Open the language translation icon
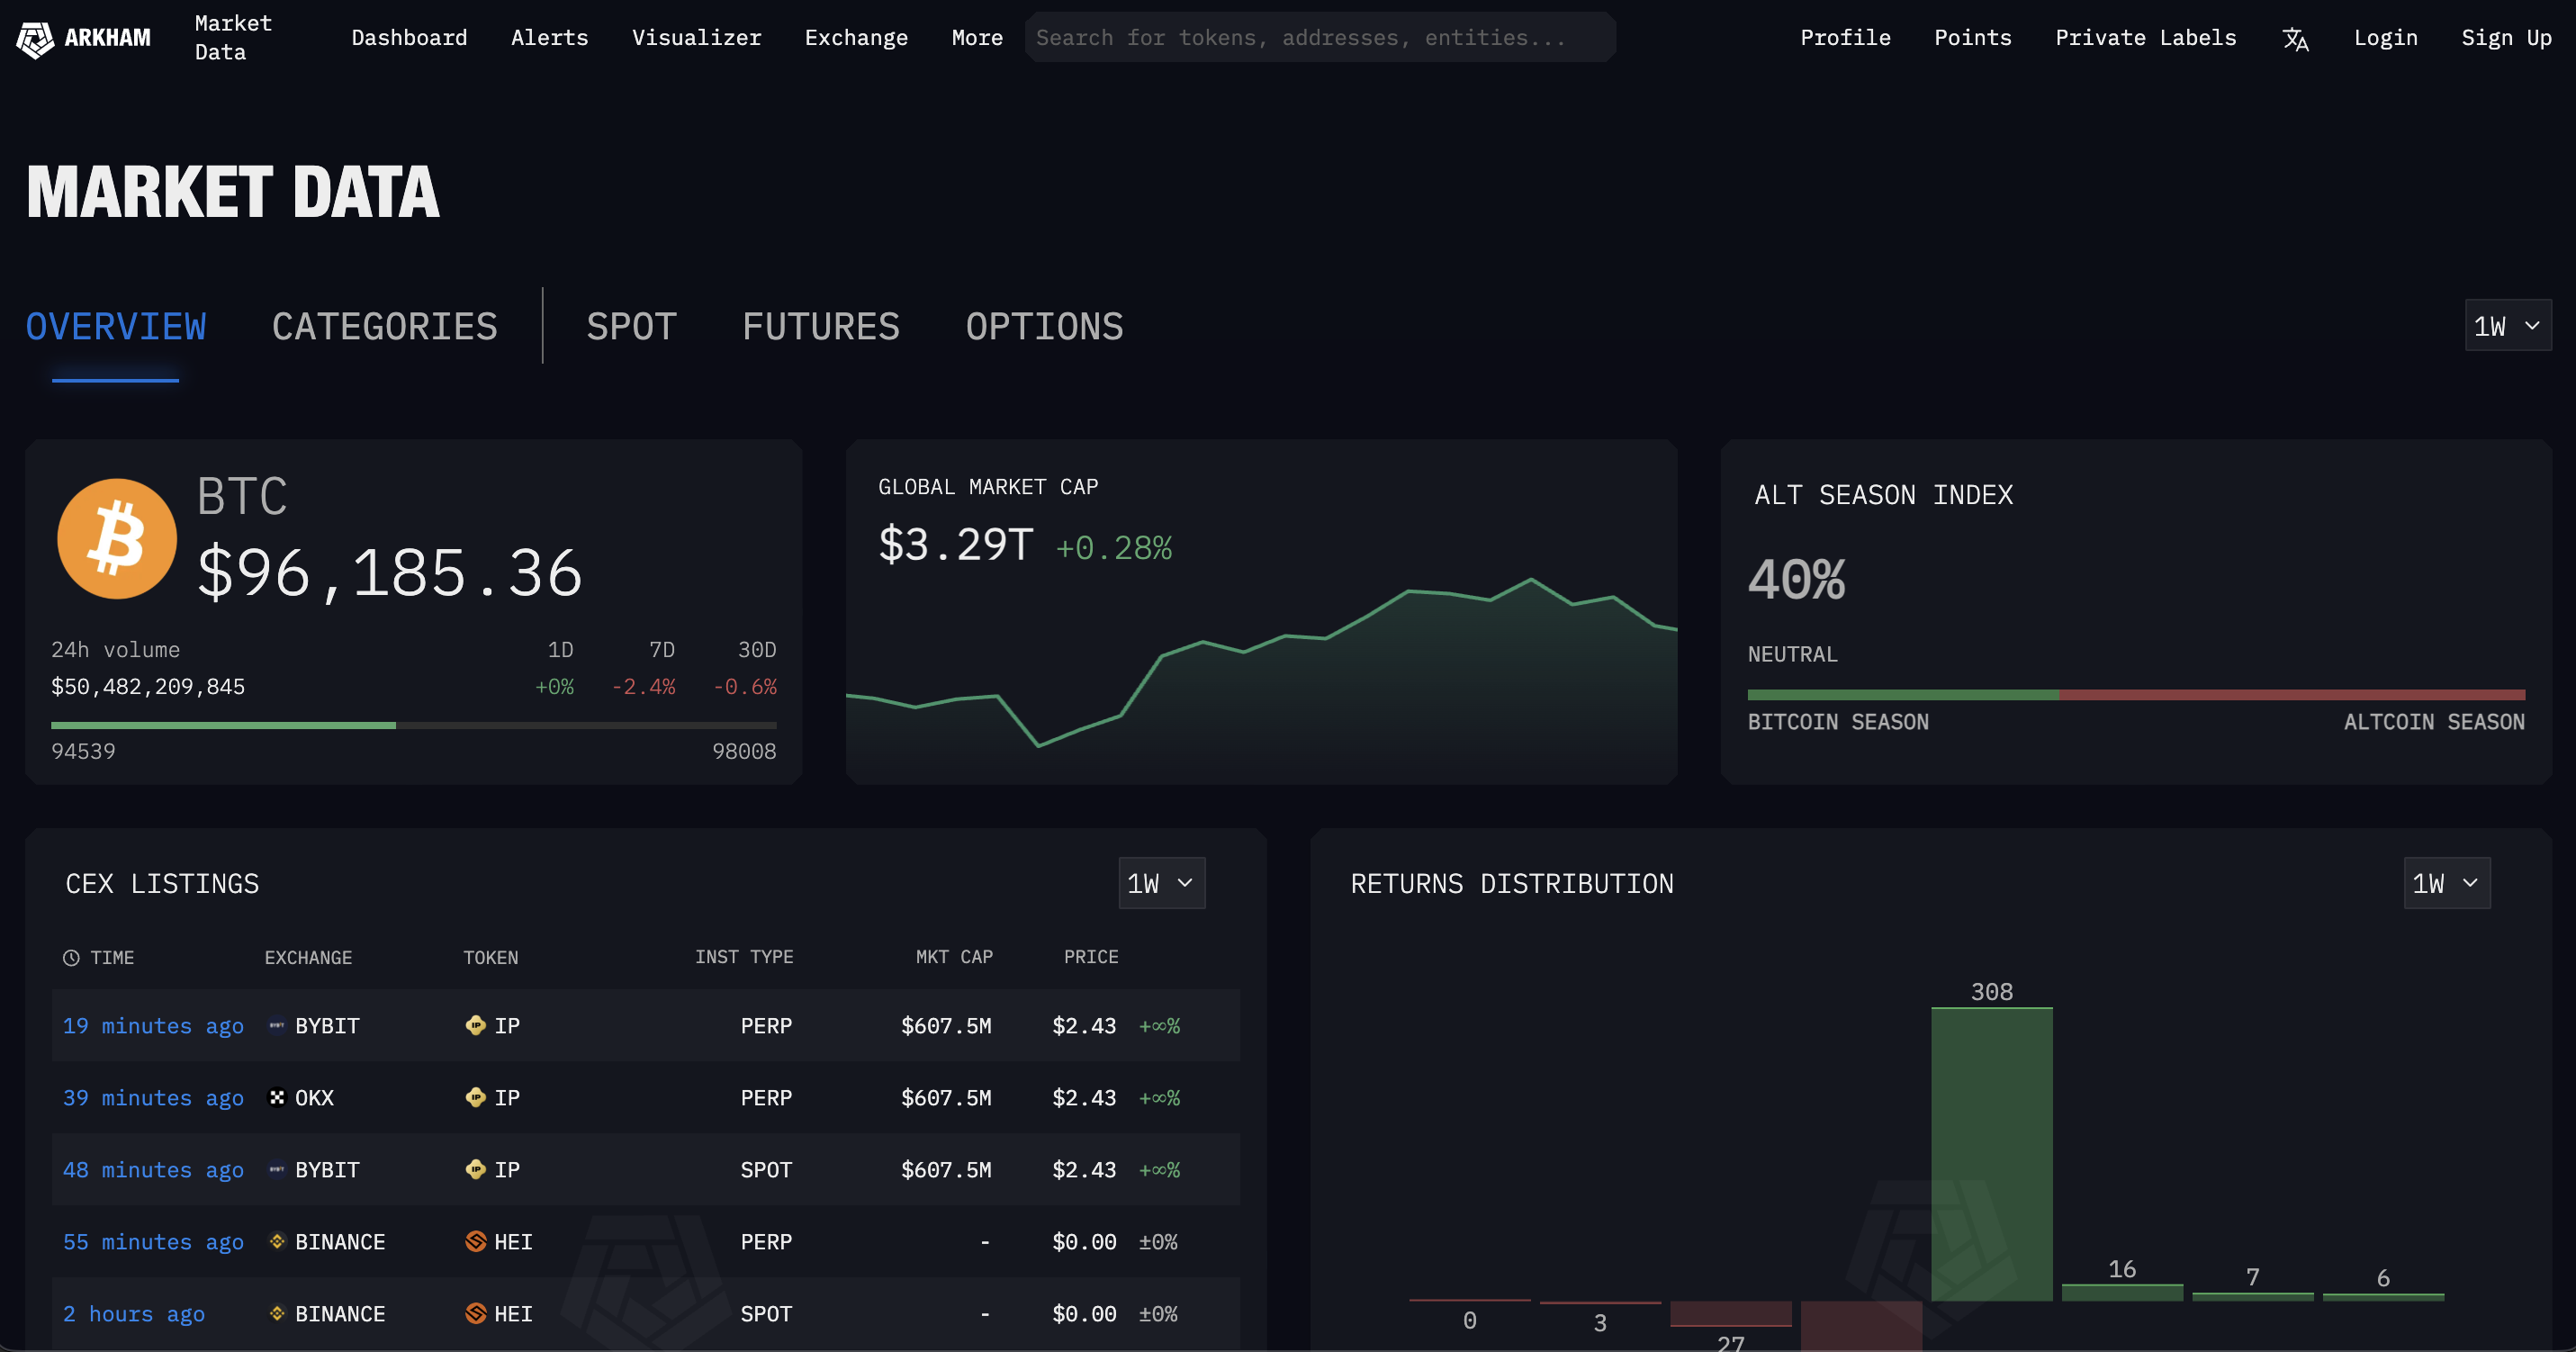Viewport: 2576px width, 1352px height. (x=2295, y=39)
